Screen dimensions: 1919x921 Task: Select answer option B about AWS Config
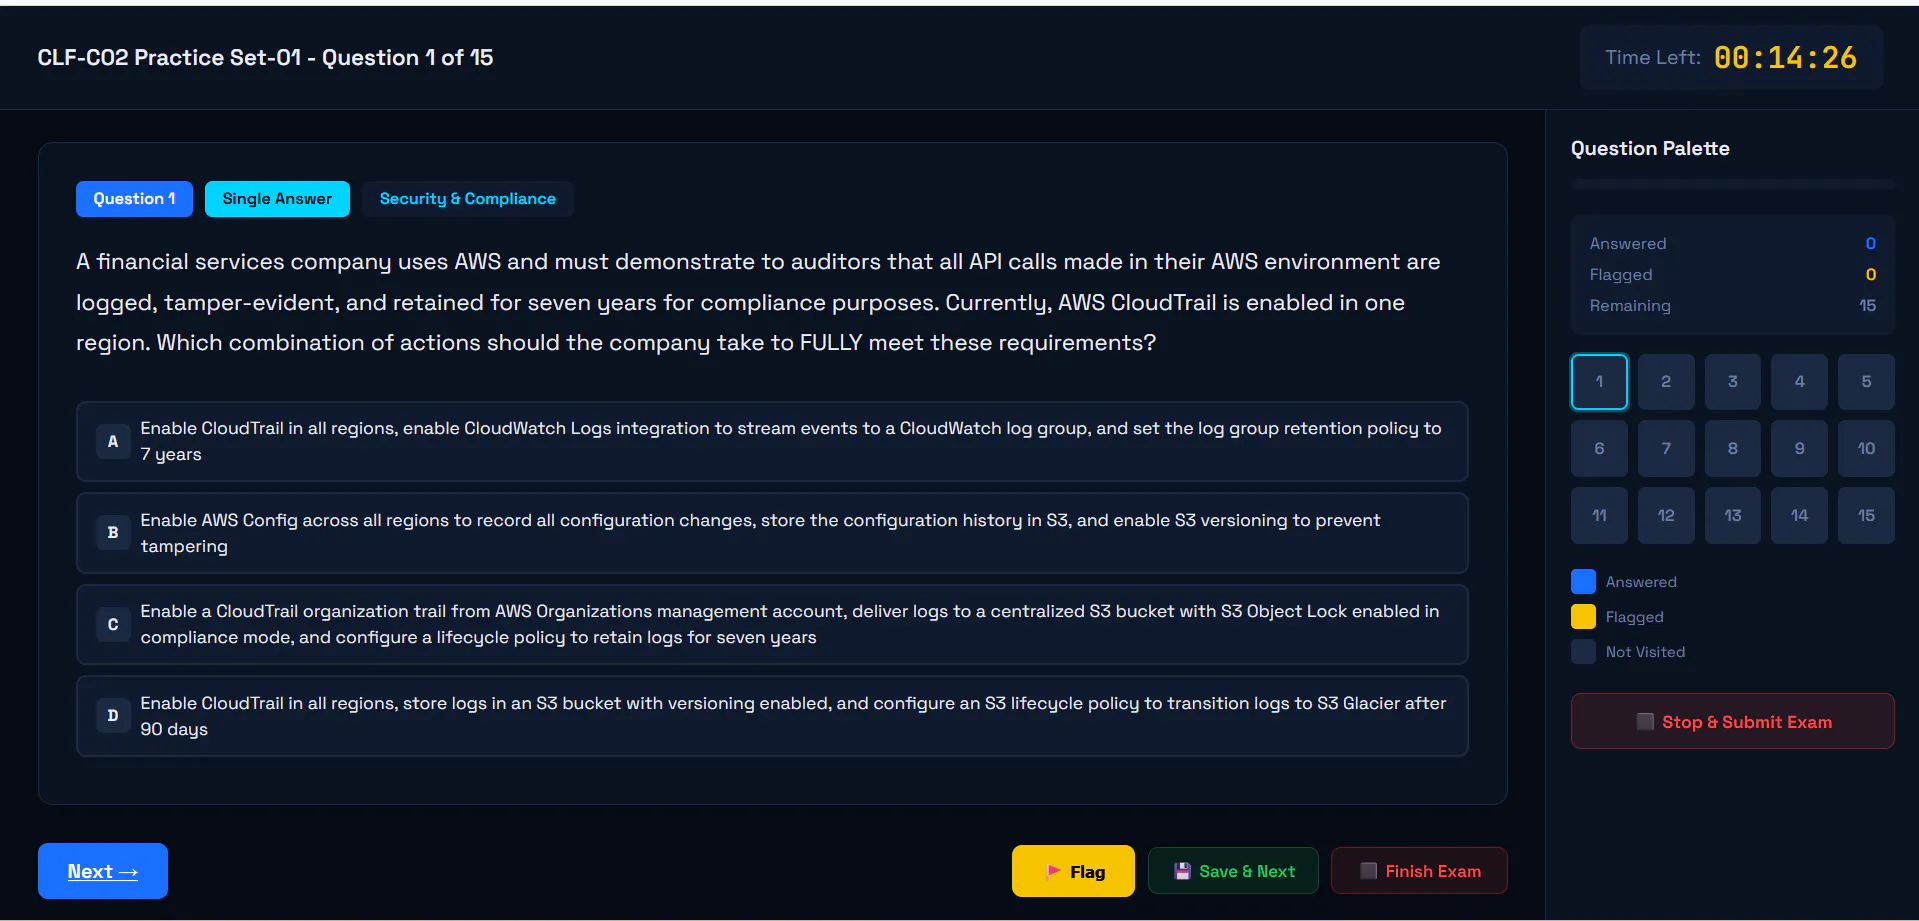point(772,533)
